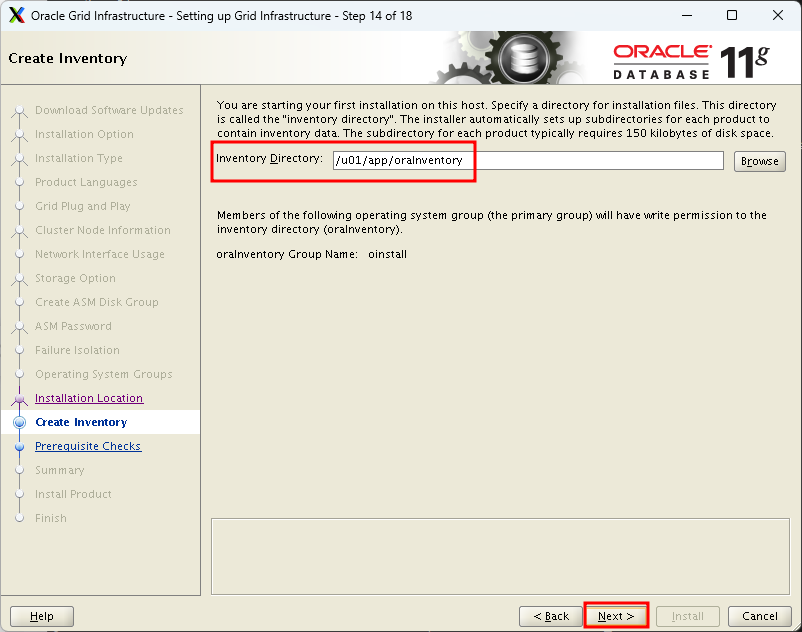
Task: Open Help for this step
Action: 42,616
